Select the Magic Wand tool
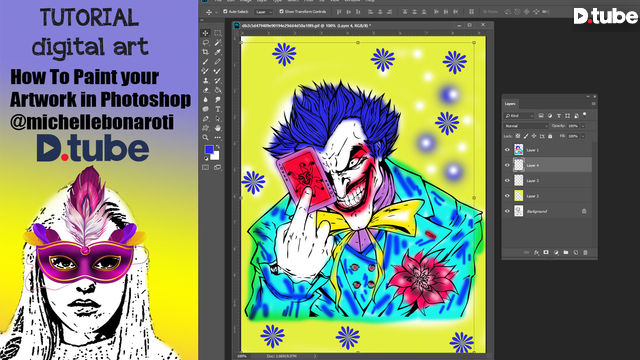The height and width of the screenshot is (360, 640). coord(218,42)
